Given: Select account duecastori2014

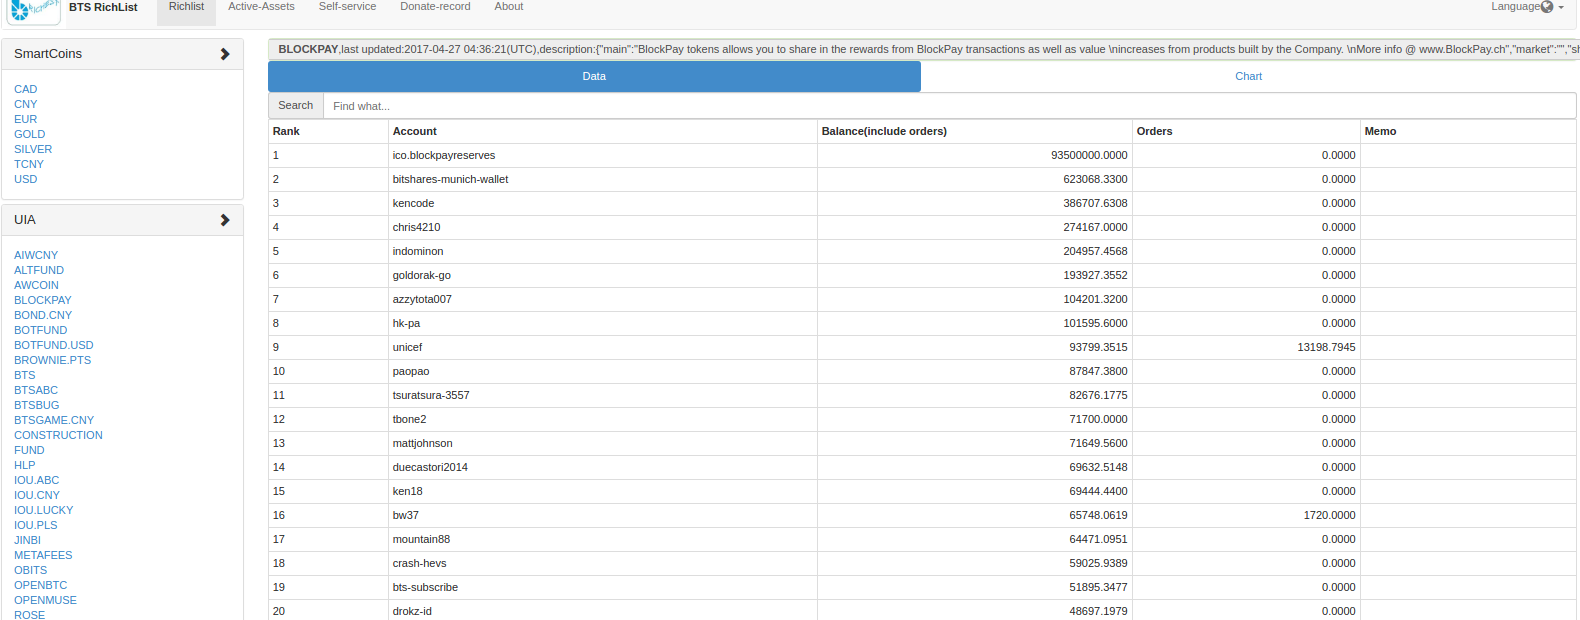Looking at the screenshot, I should click(430, 467).
